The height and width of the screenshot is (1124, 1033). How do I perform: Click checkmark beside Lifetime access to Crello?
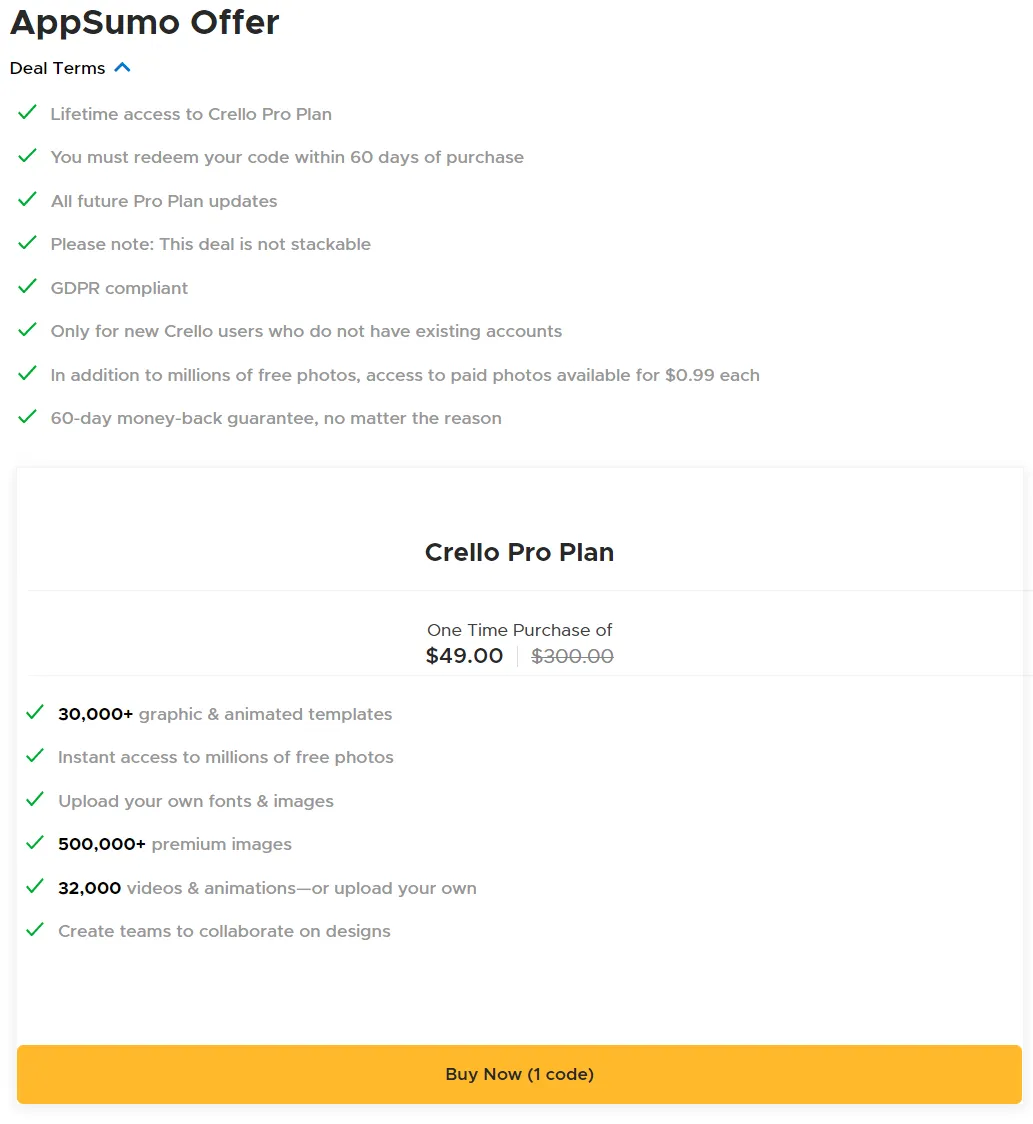point(28,113)
